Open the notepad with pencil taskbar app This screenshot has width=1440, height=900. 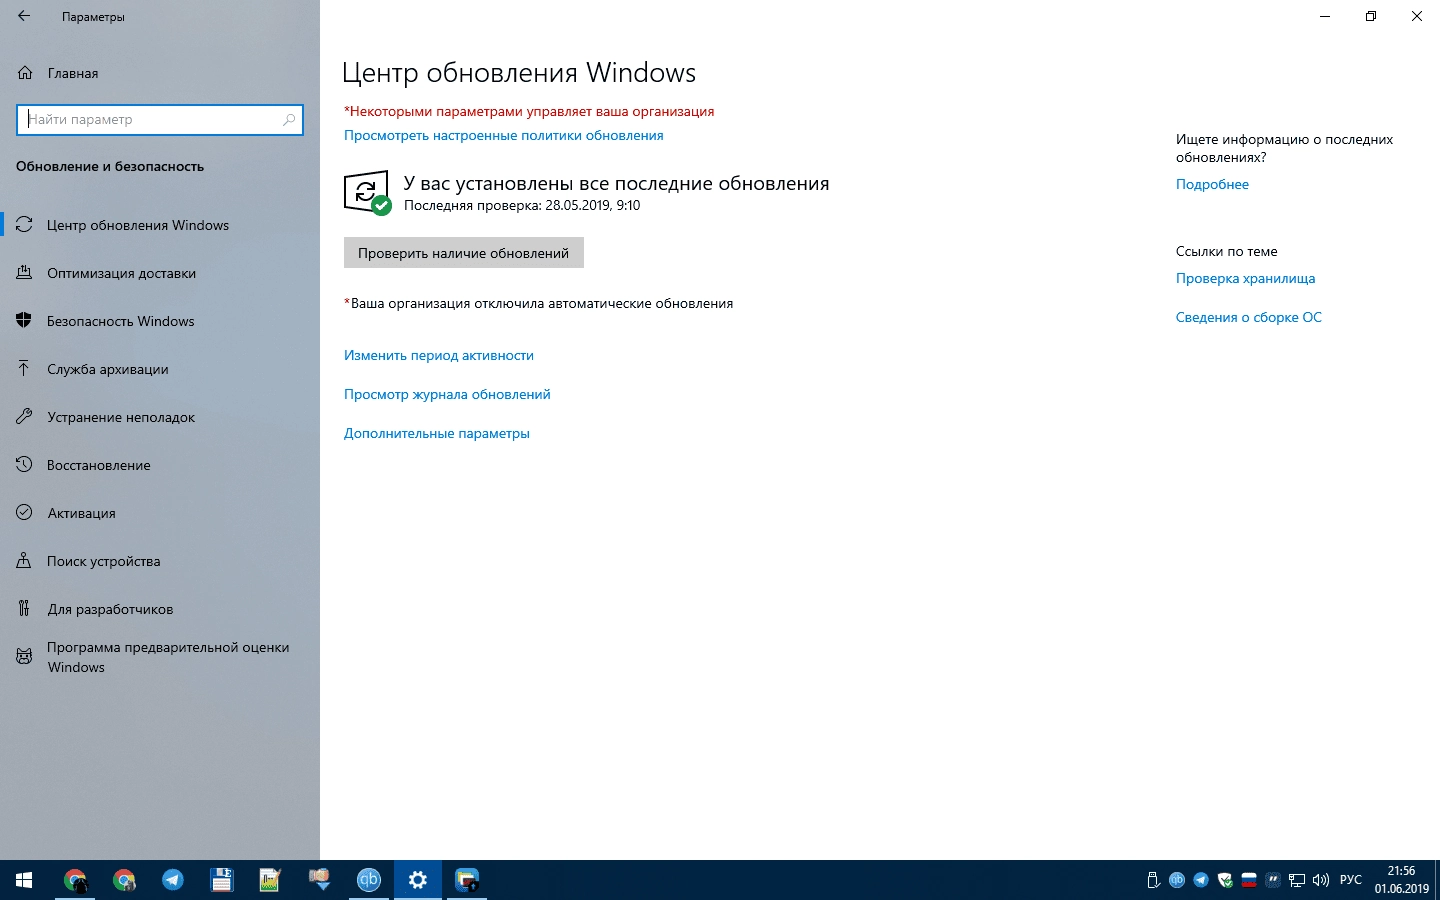click(x=270, y=880)
